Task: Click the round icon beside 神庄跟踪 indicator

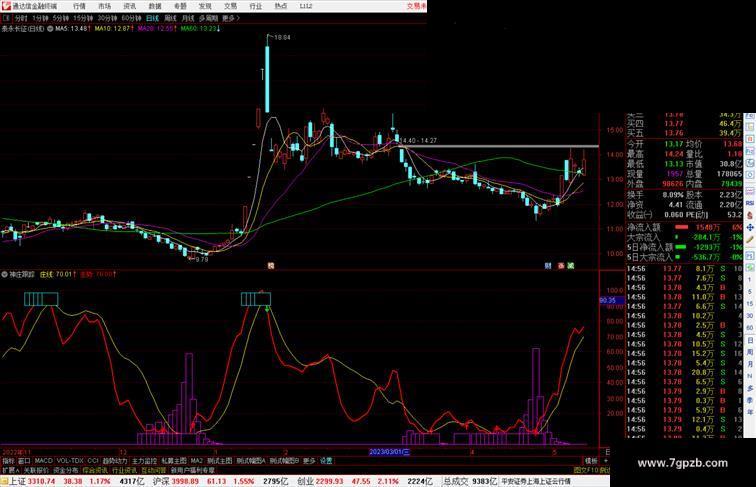Action: 4,274
